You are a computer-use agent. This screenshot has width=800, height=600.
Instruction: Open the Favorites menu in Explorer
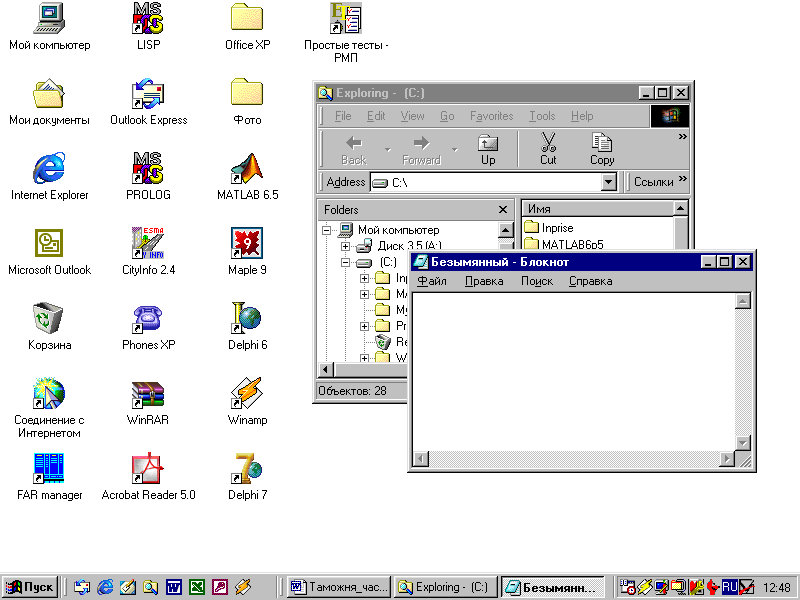(x=491, y=116)
